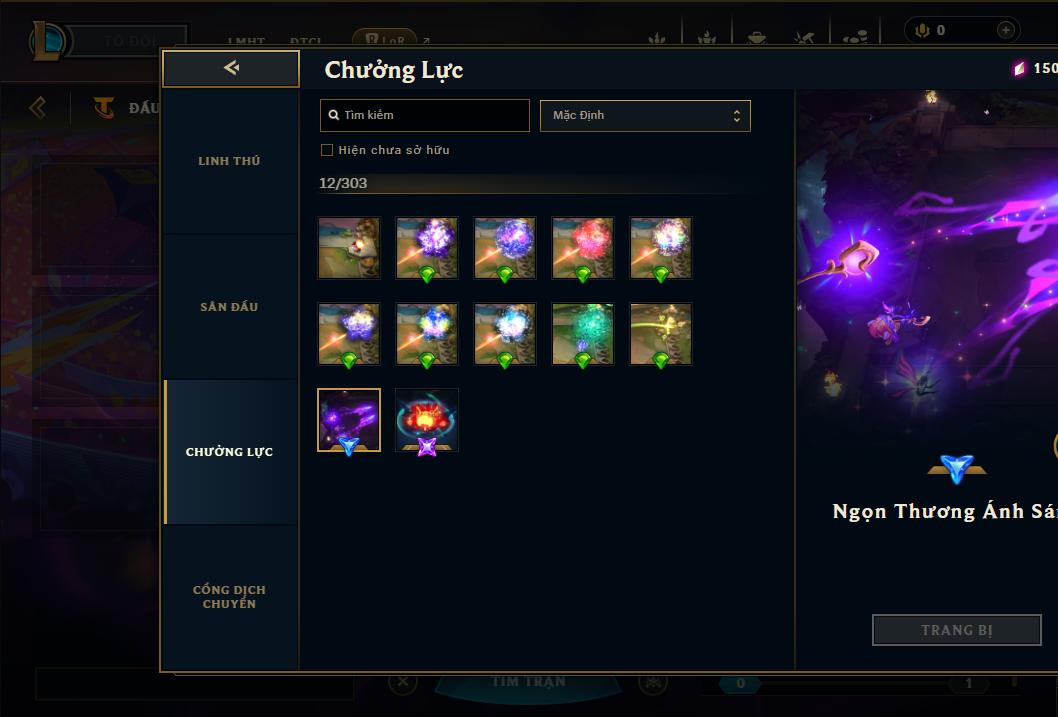Switch to the Linh Thú tab
Image resolution: width=1058 pixels, height=717 pixels.
click(x=229, y=161)
